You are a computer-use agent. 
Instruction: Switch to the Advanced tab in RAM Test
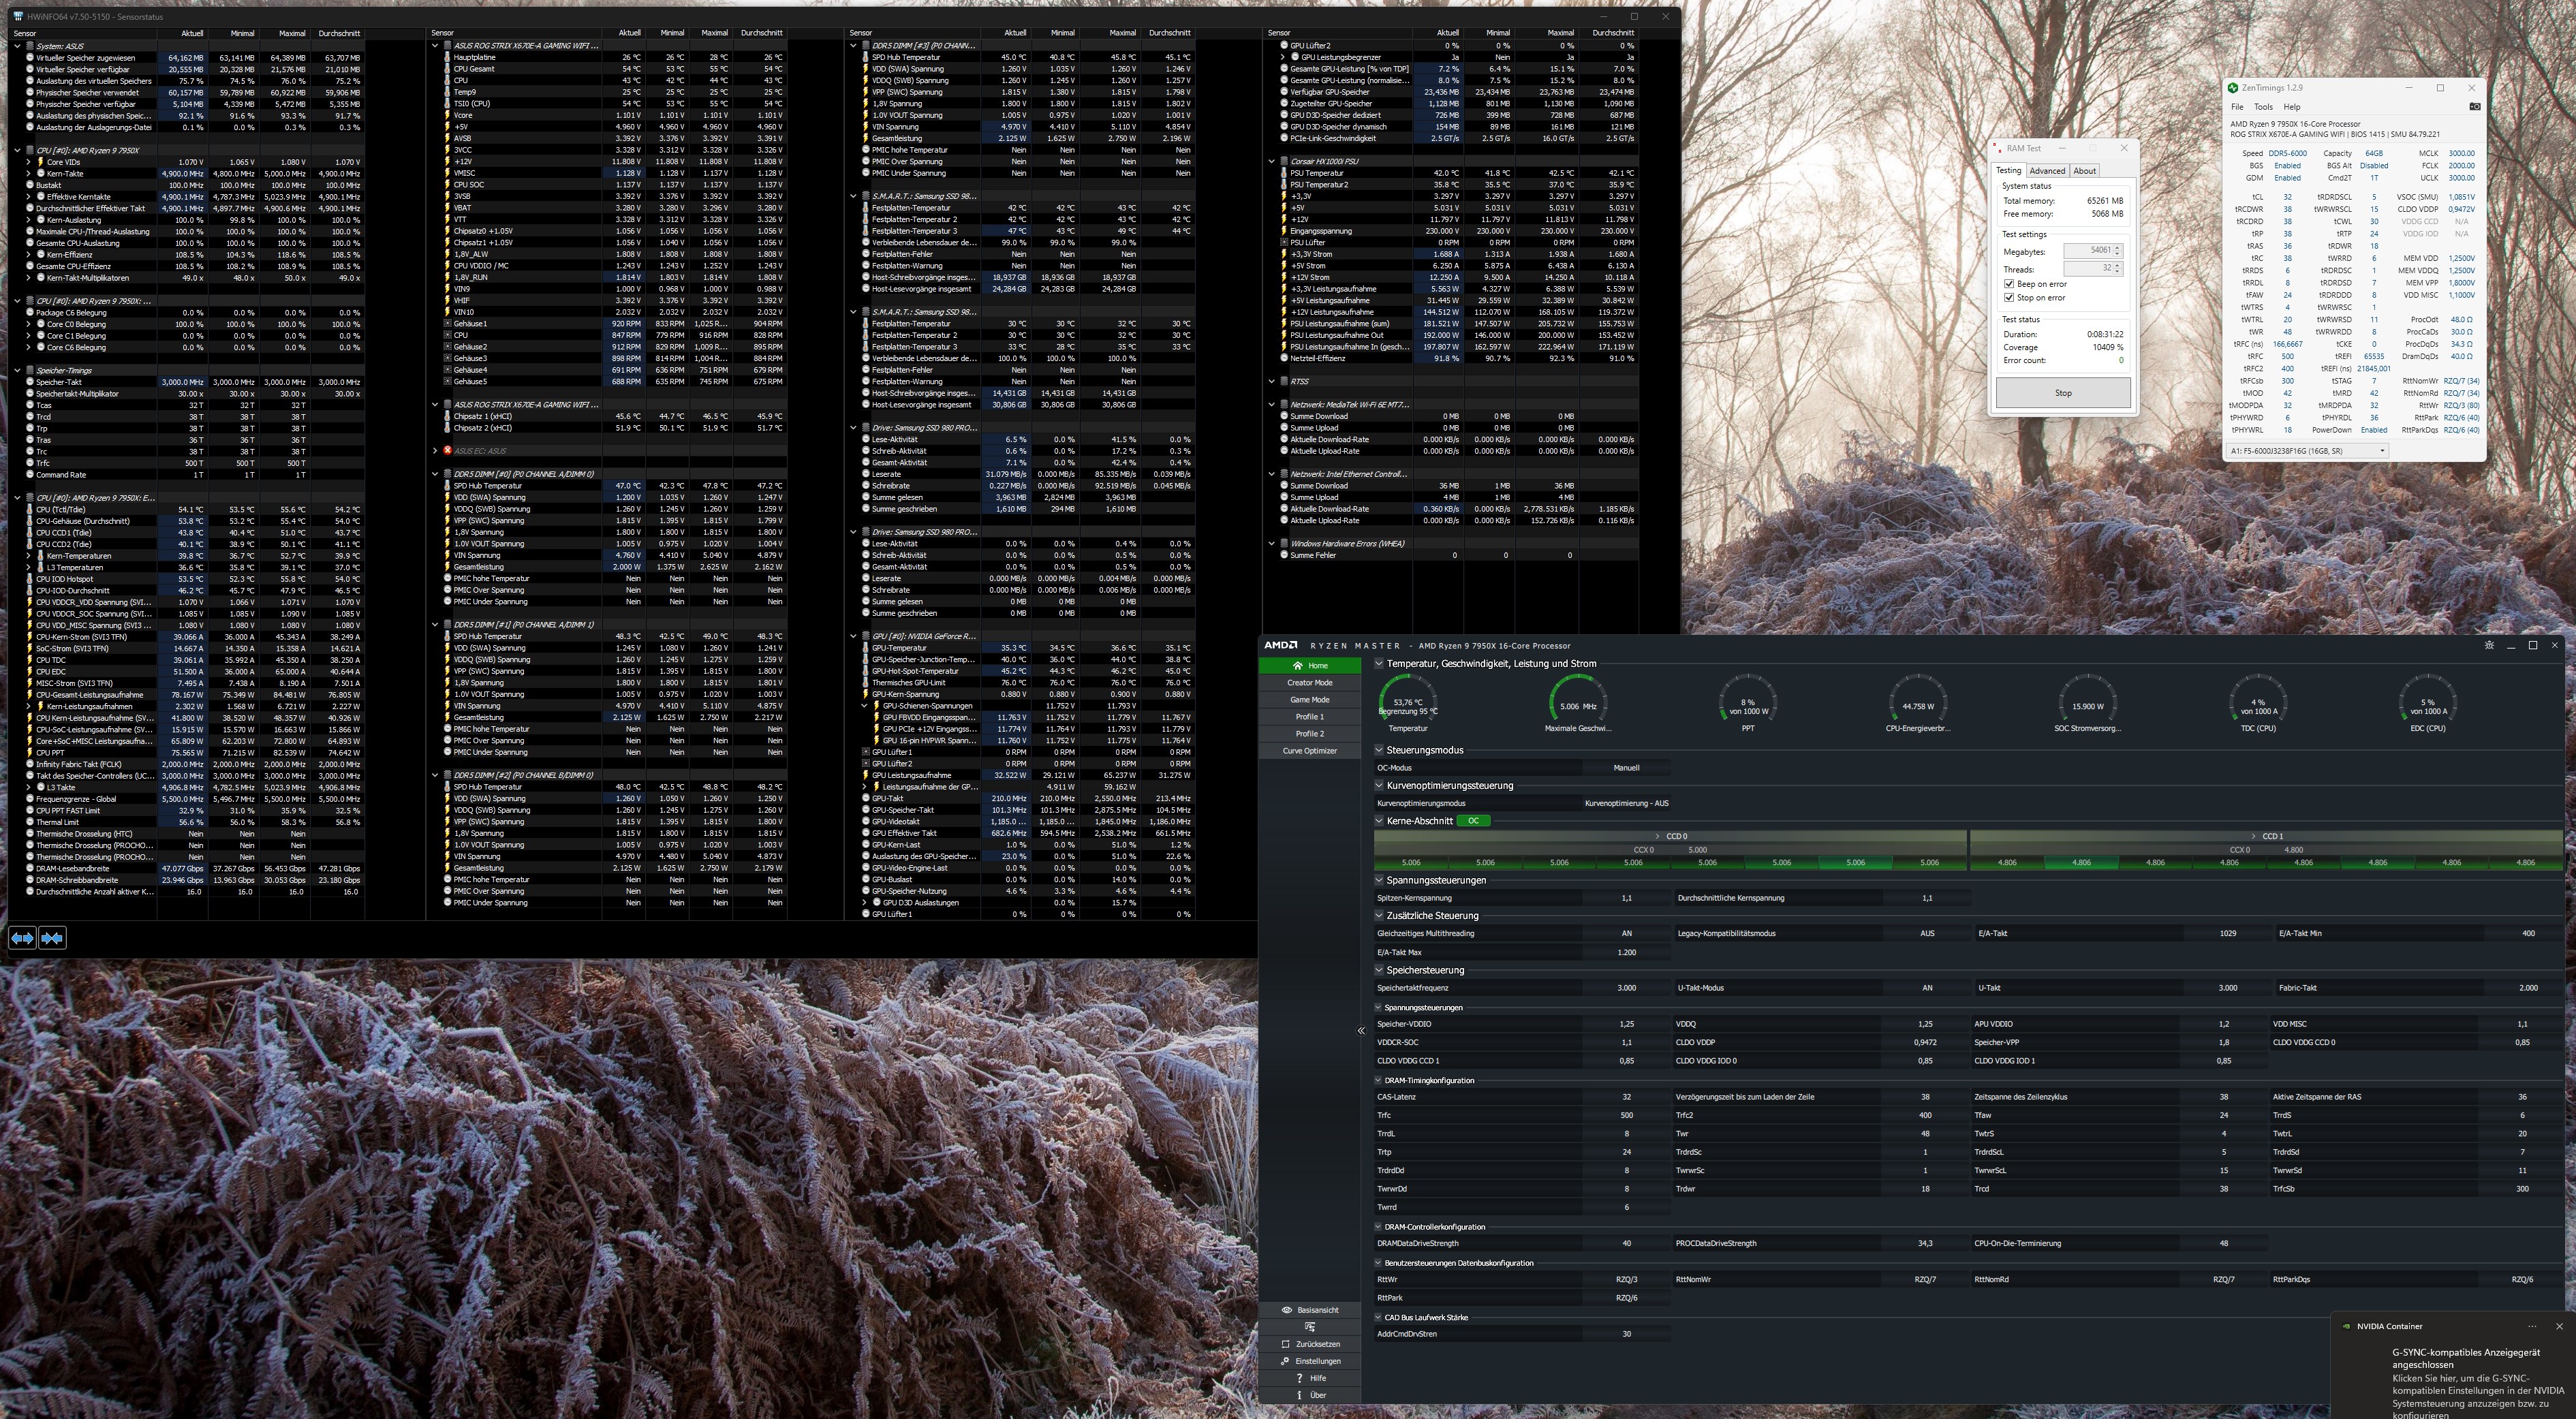2047,171
